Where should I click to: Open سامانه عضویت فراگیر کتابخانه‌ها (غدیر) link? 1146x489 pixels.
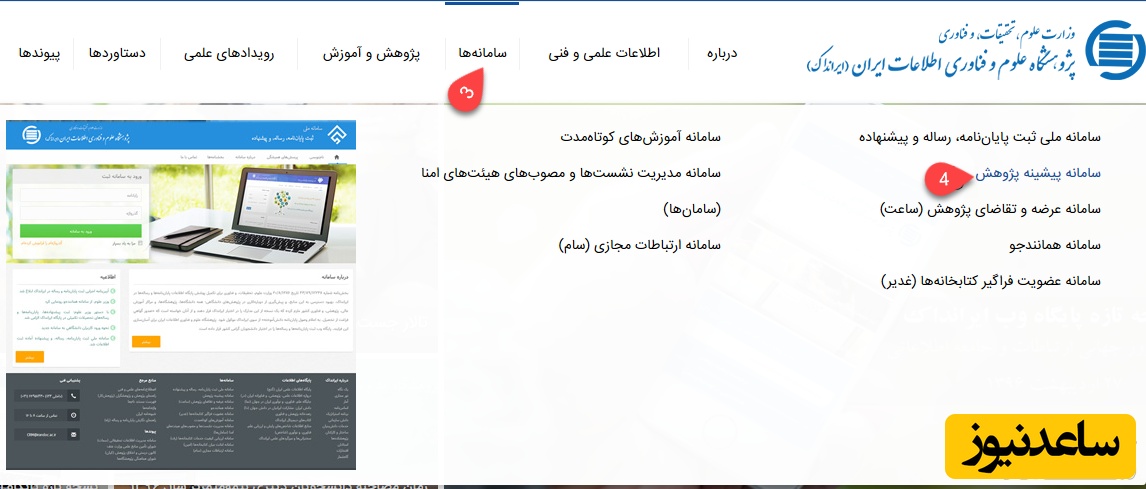pyautogui.click(x=990, y=281)
